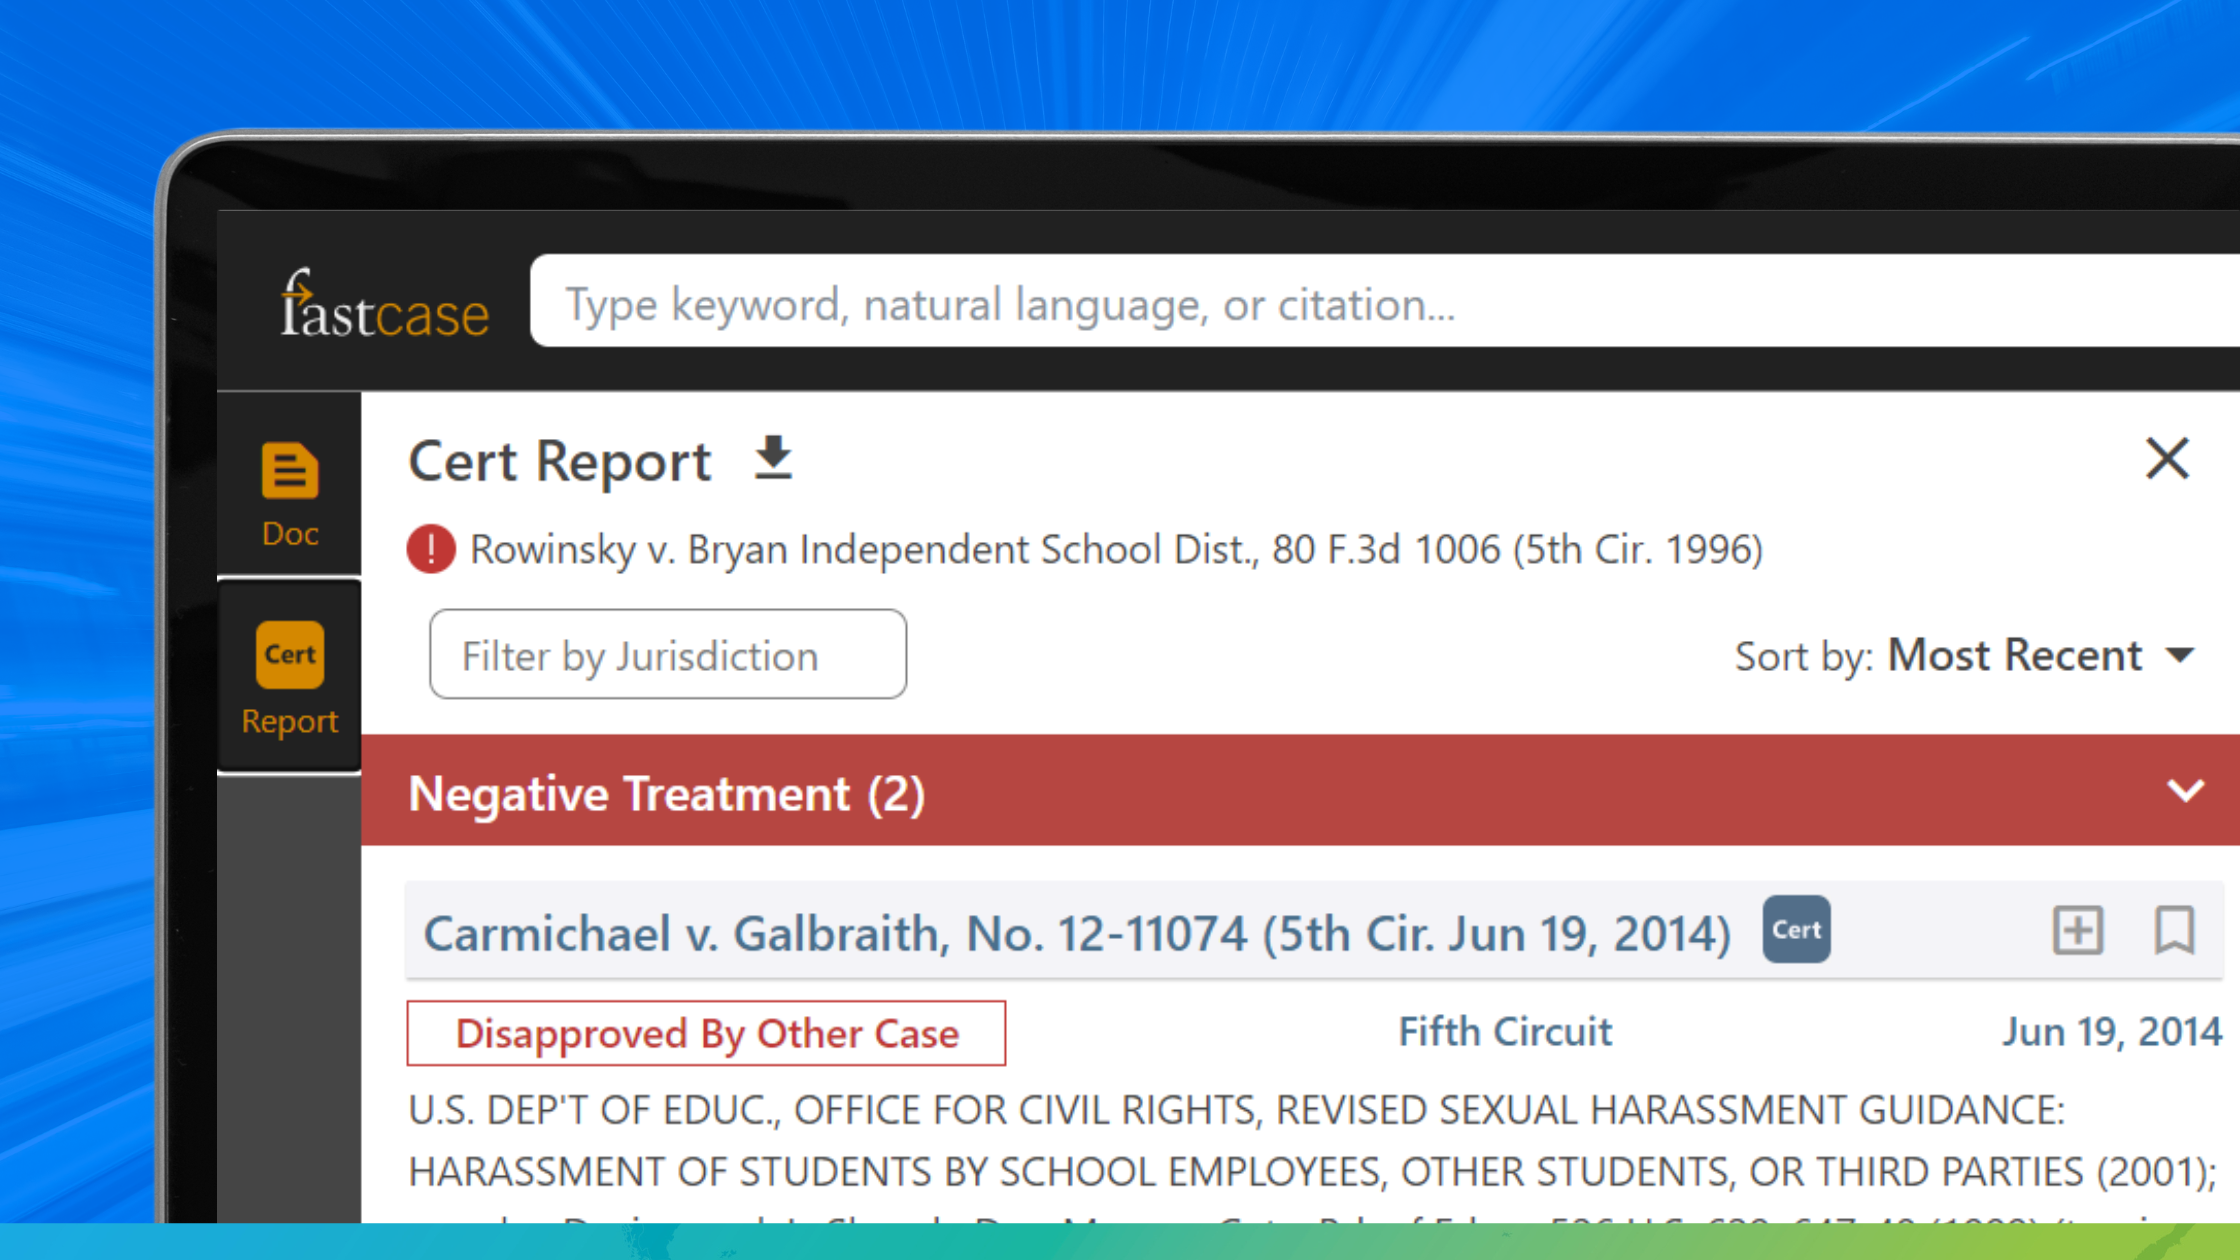Click the Fastcase logo

(384, 305)
